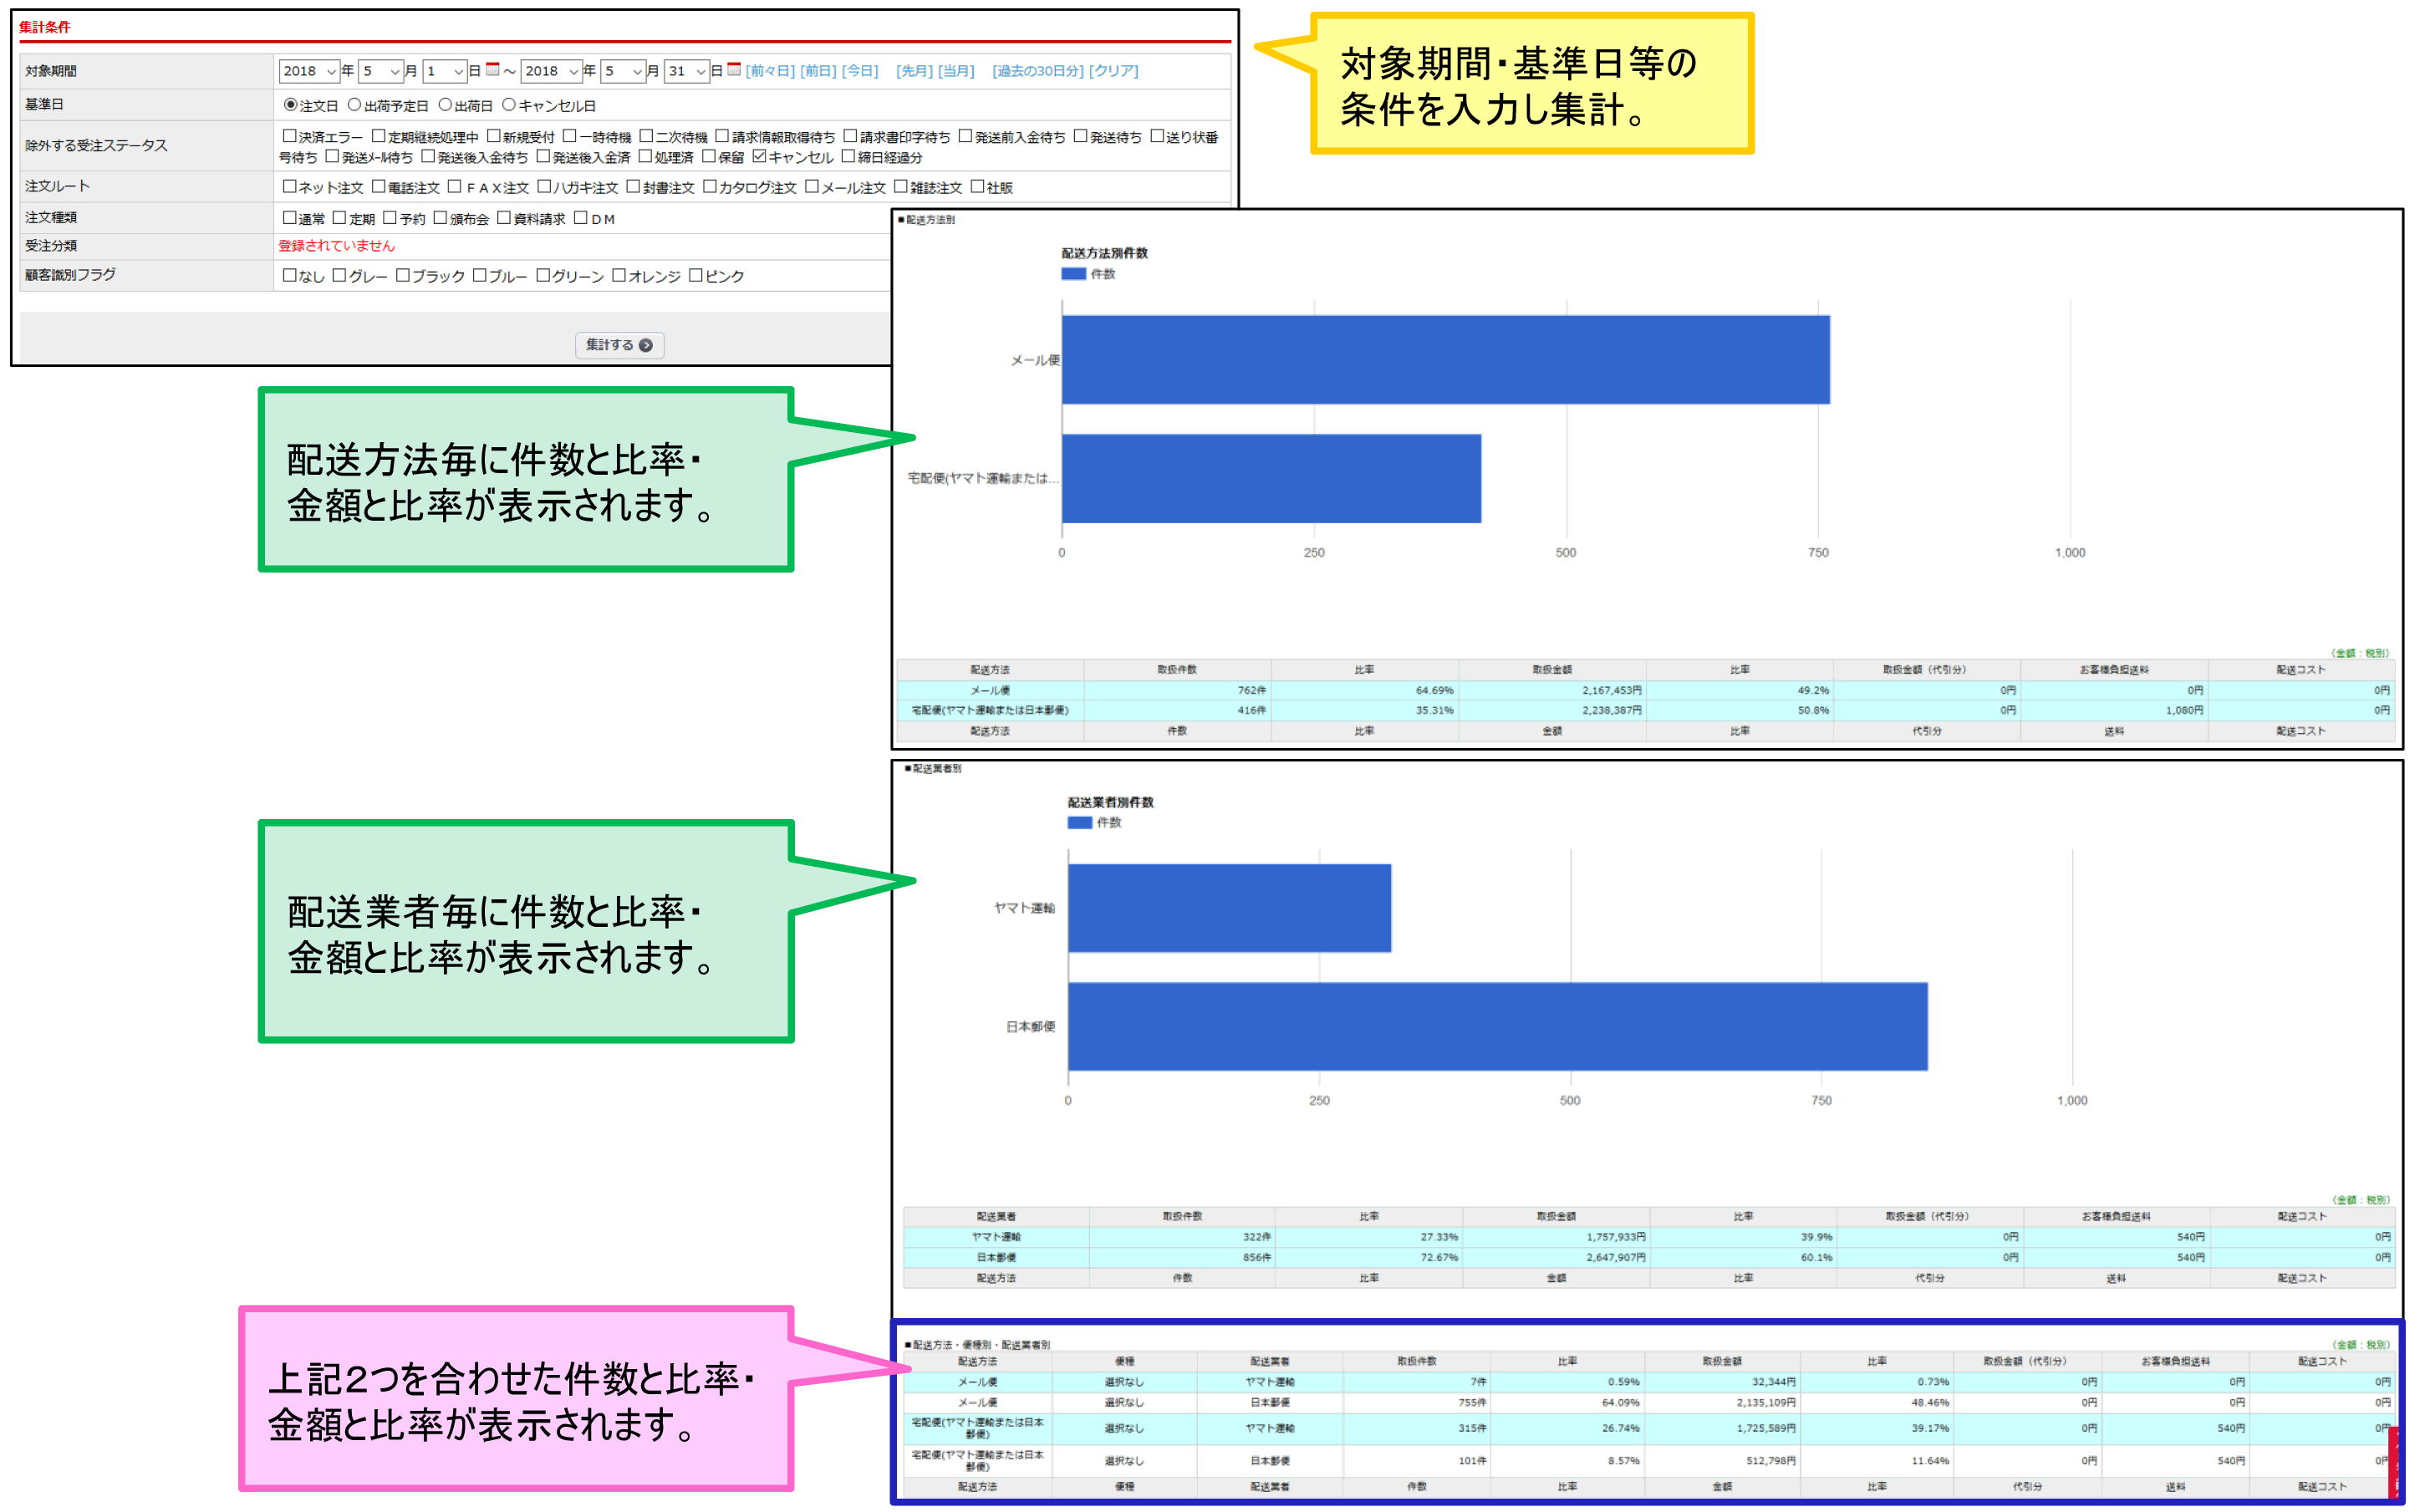The image size is (2420, 1512).
Task: Expand the start year 2018 dropdown
Action: pyautogui.click(x=309, y=71)
